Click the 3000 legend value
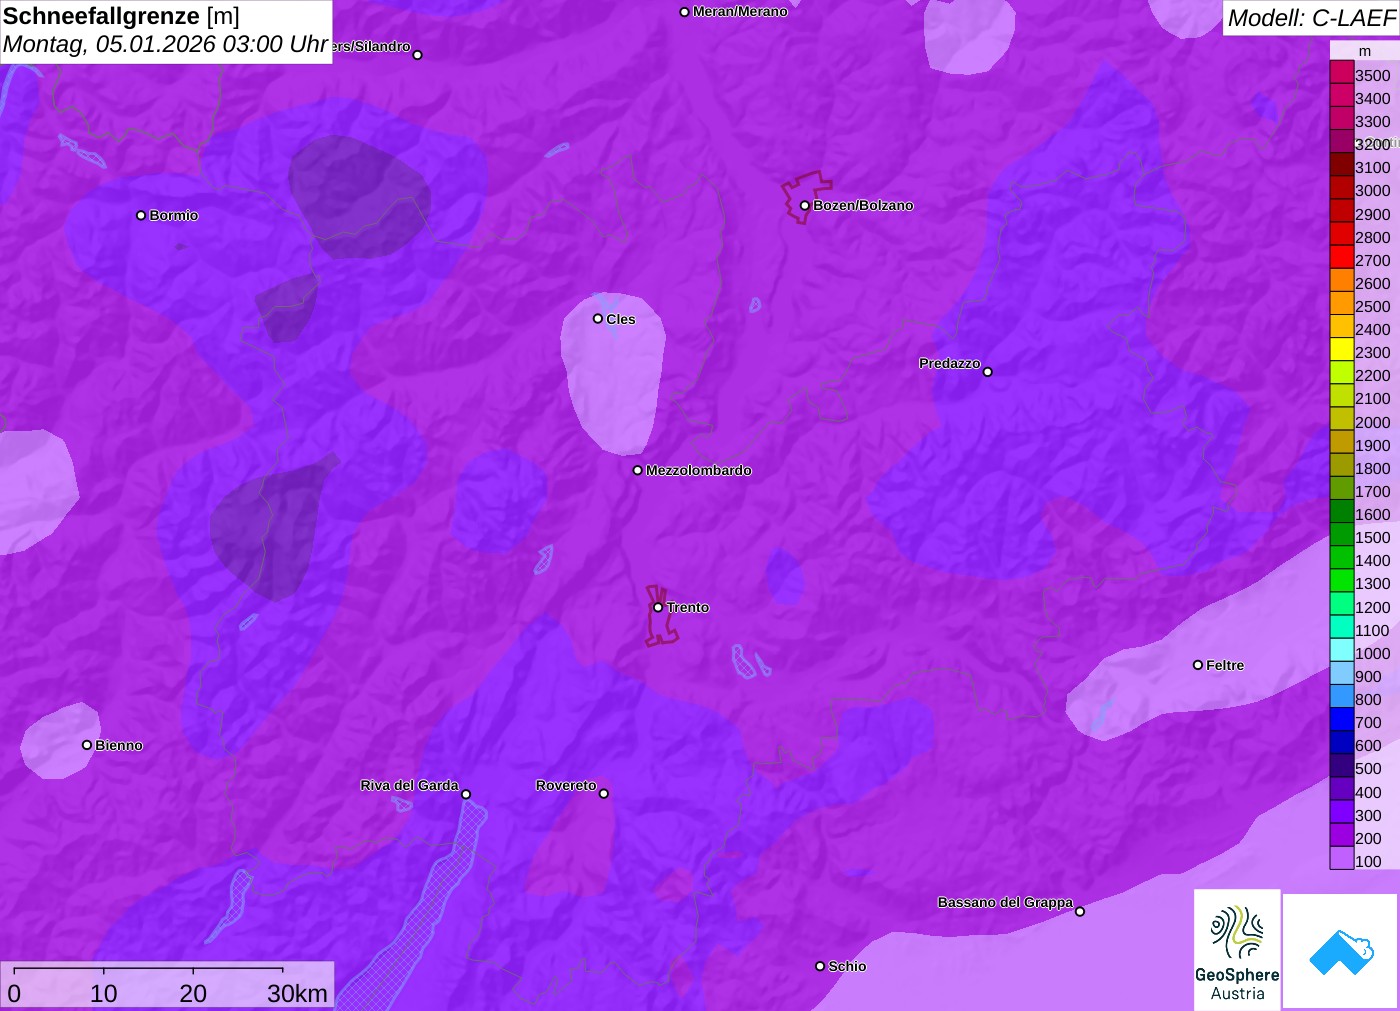1400x1011 pixels. (x=1373, y=191)
